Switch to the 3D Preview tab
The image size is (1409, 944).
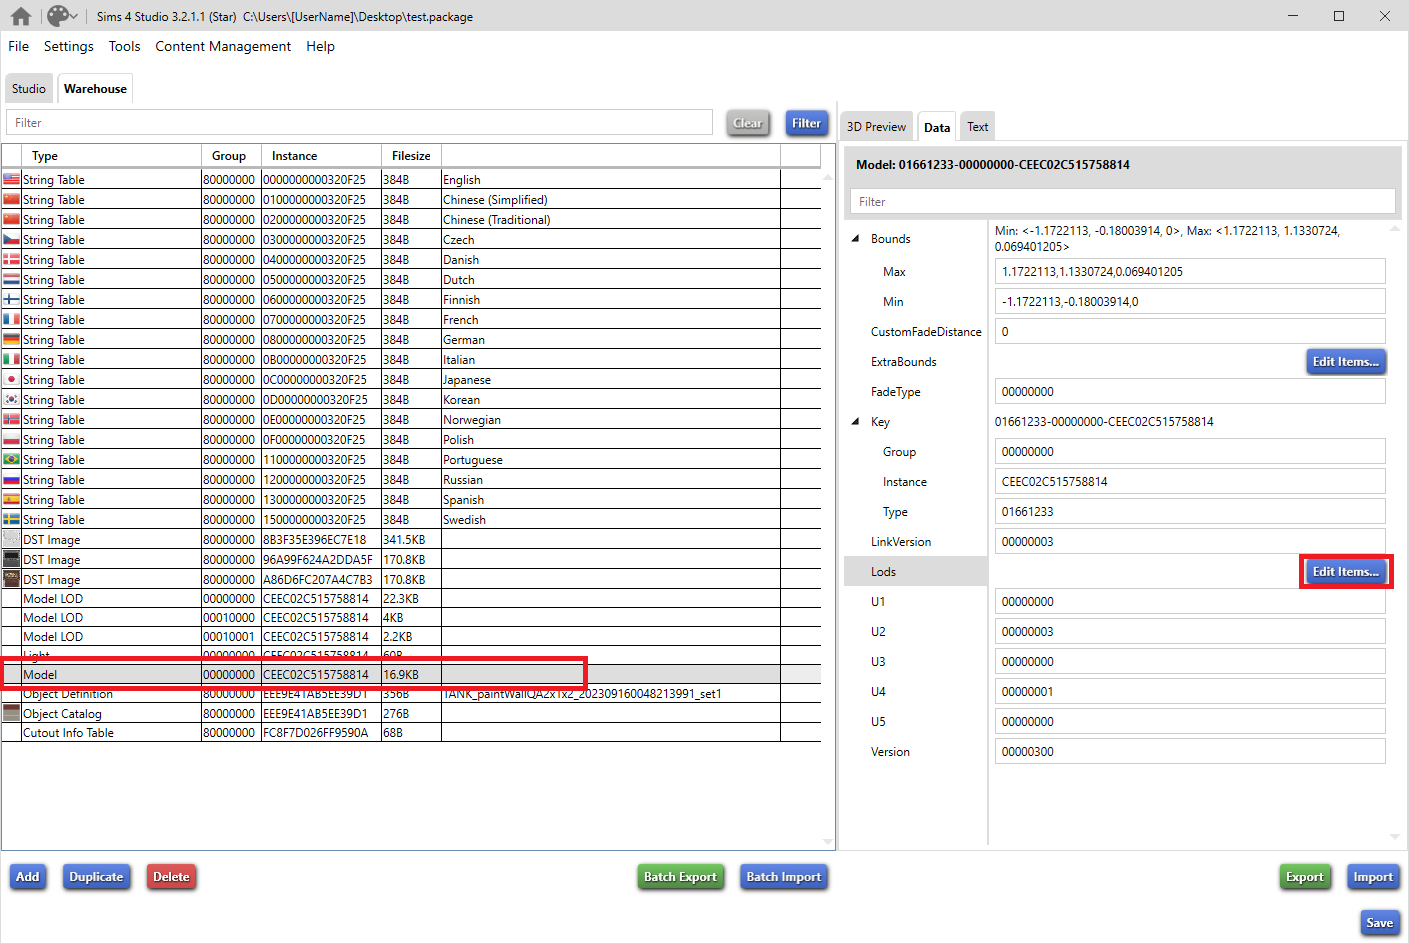click(x=876, y=127)
